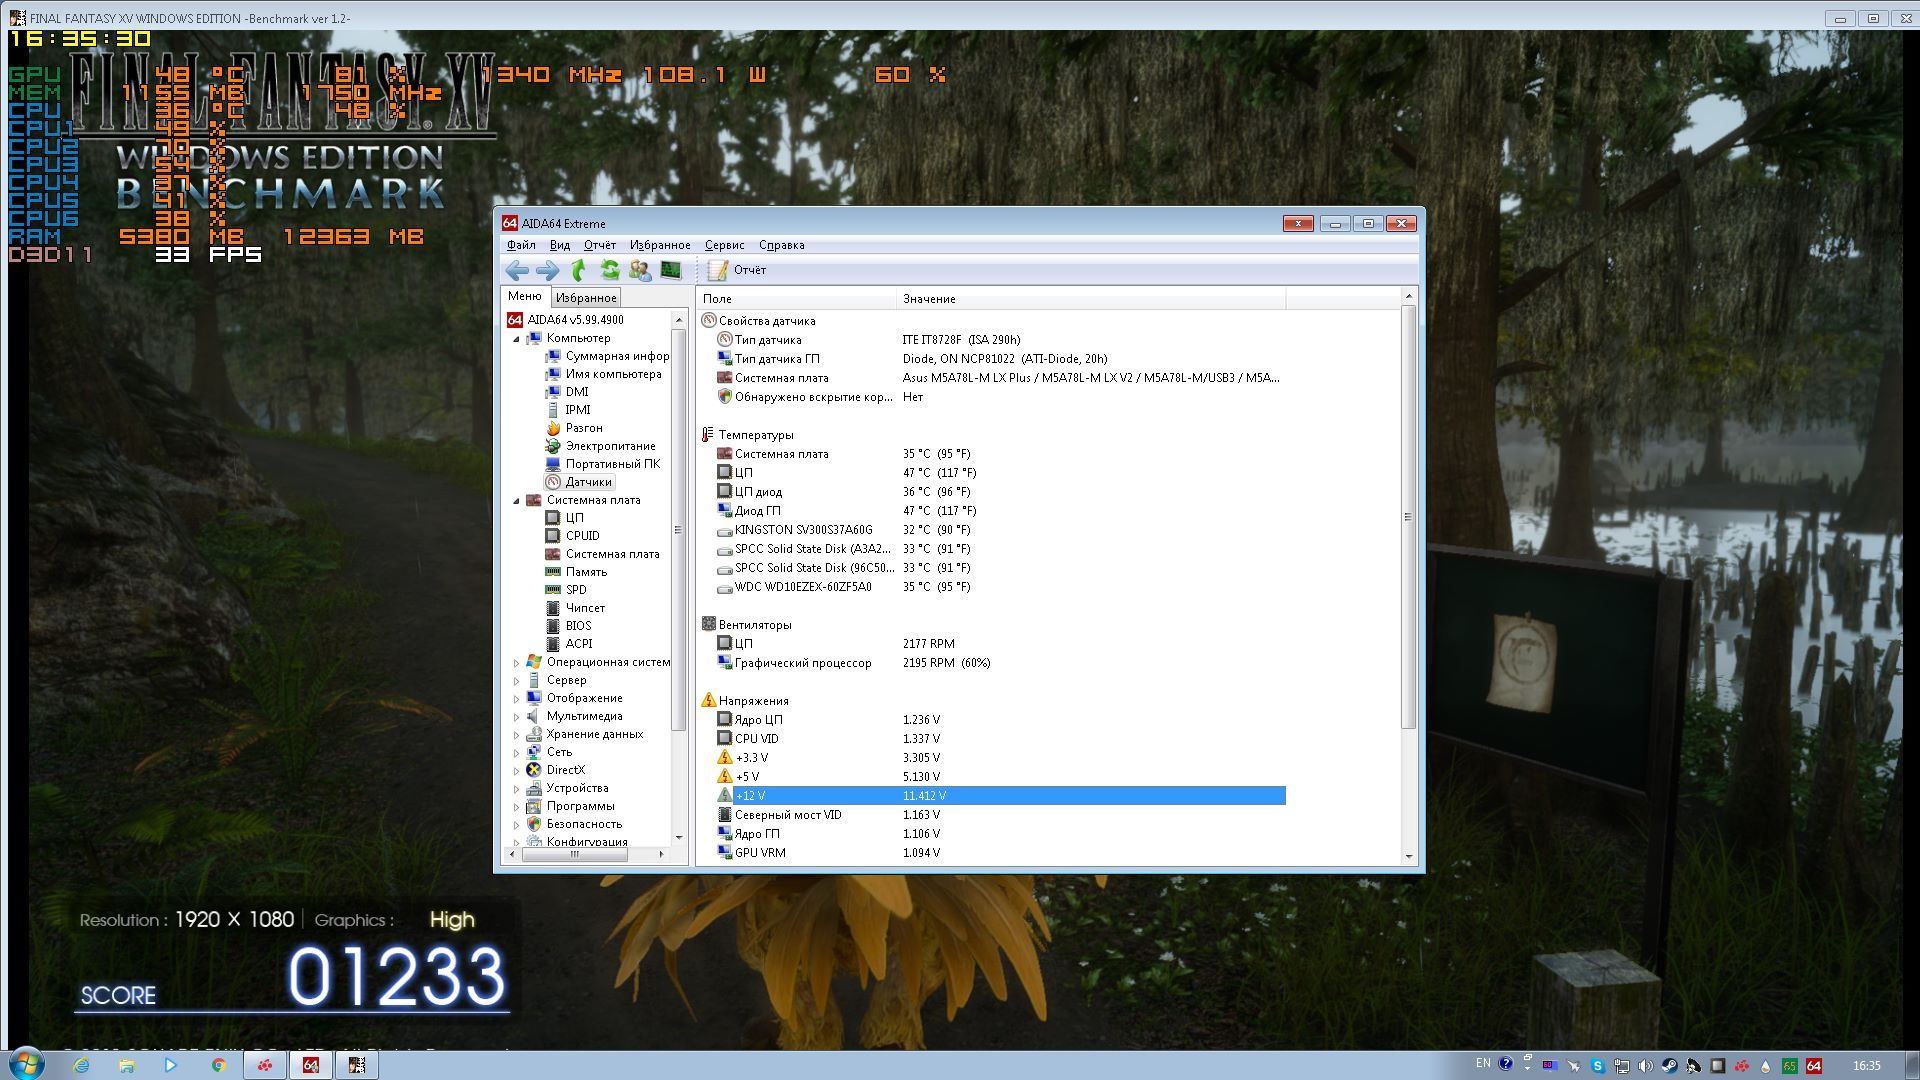Select Память memory tree item
This screenshot has height=1080, width=1920.
586,572
